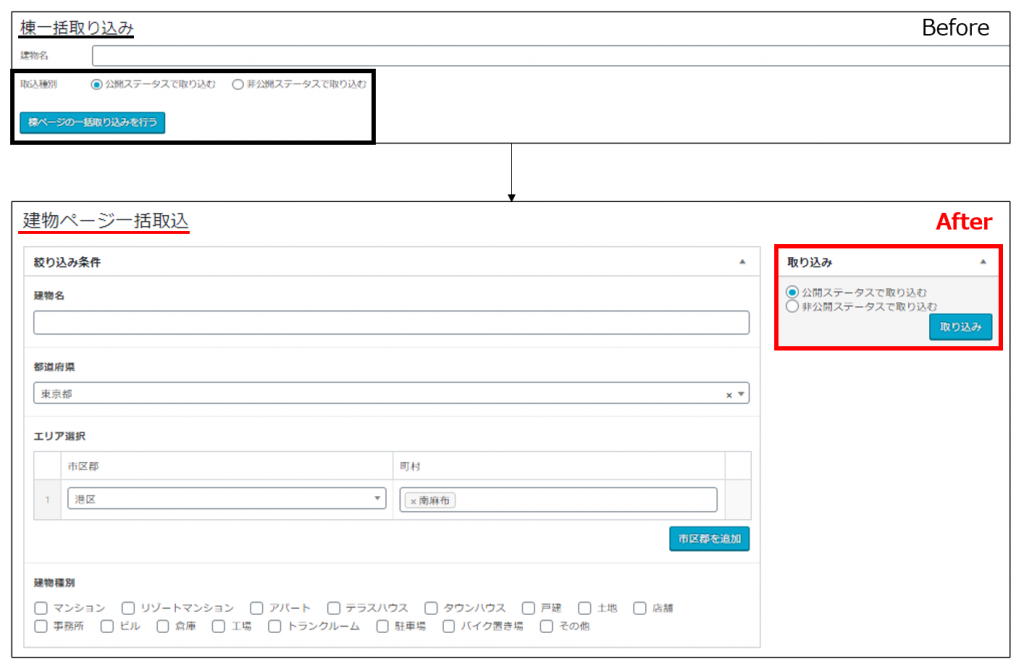Tick the その他 checkbox
The height and width of the screenshot is (667, 1024).
[x=547, y=627]
